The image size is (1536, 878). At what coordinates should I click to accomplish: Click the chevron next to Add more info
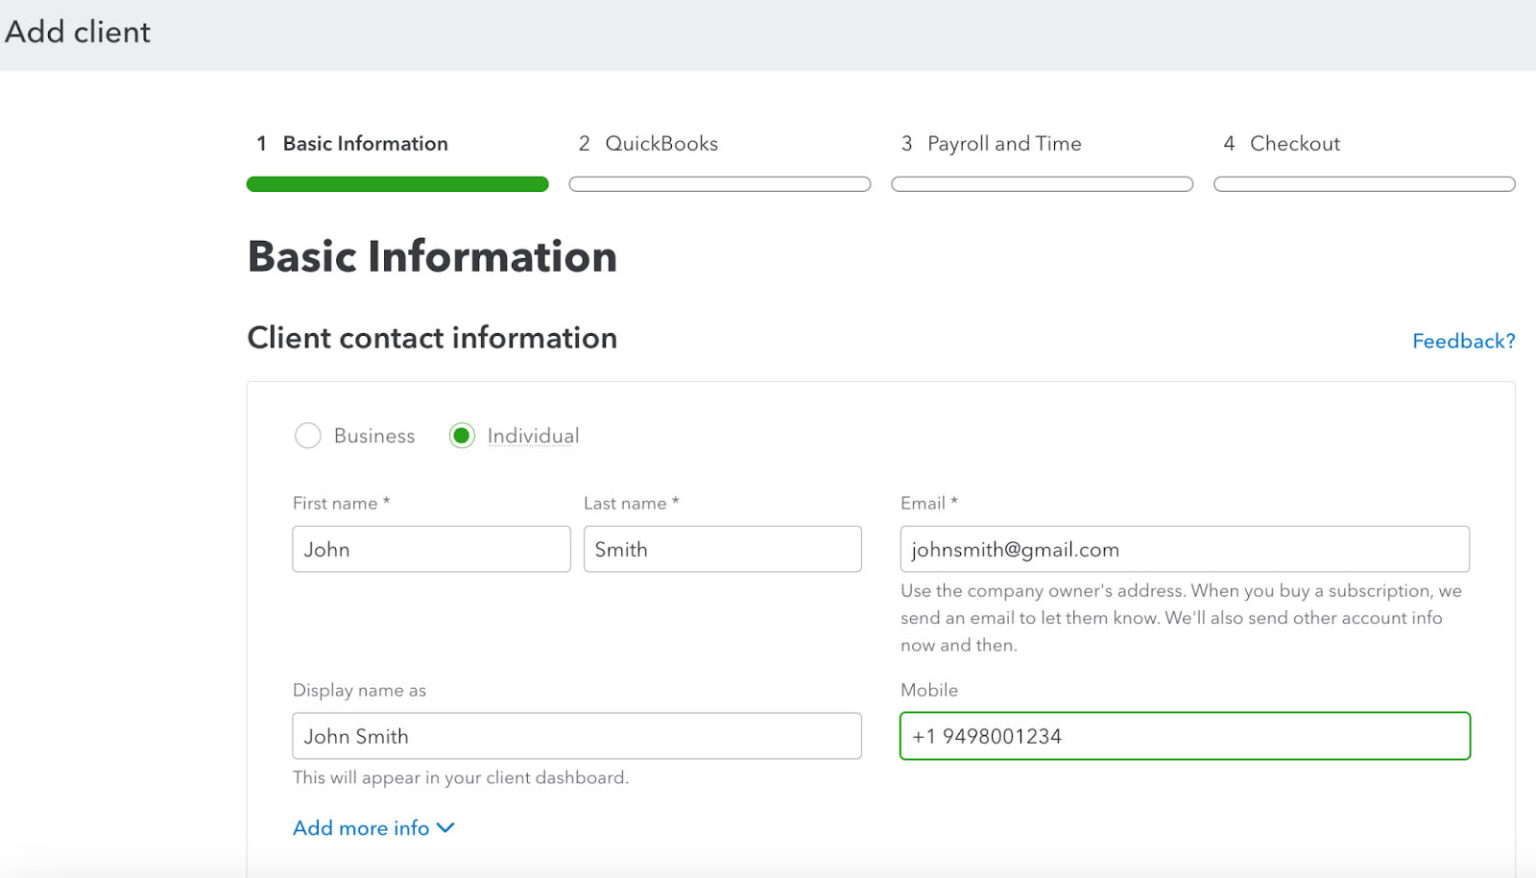pos(447,827)
